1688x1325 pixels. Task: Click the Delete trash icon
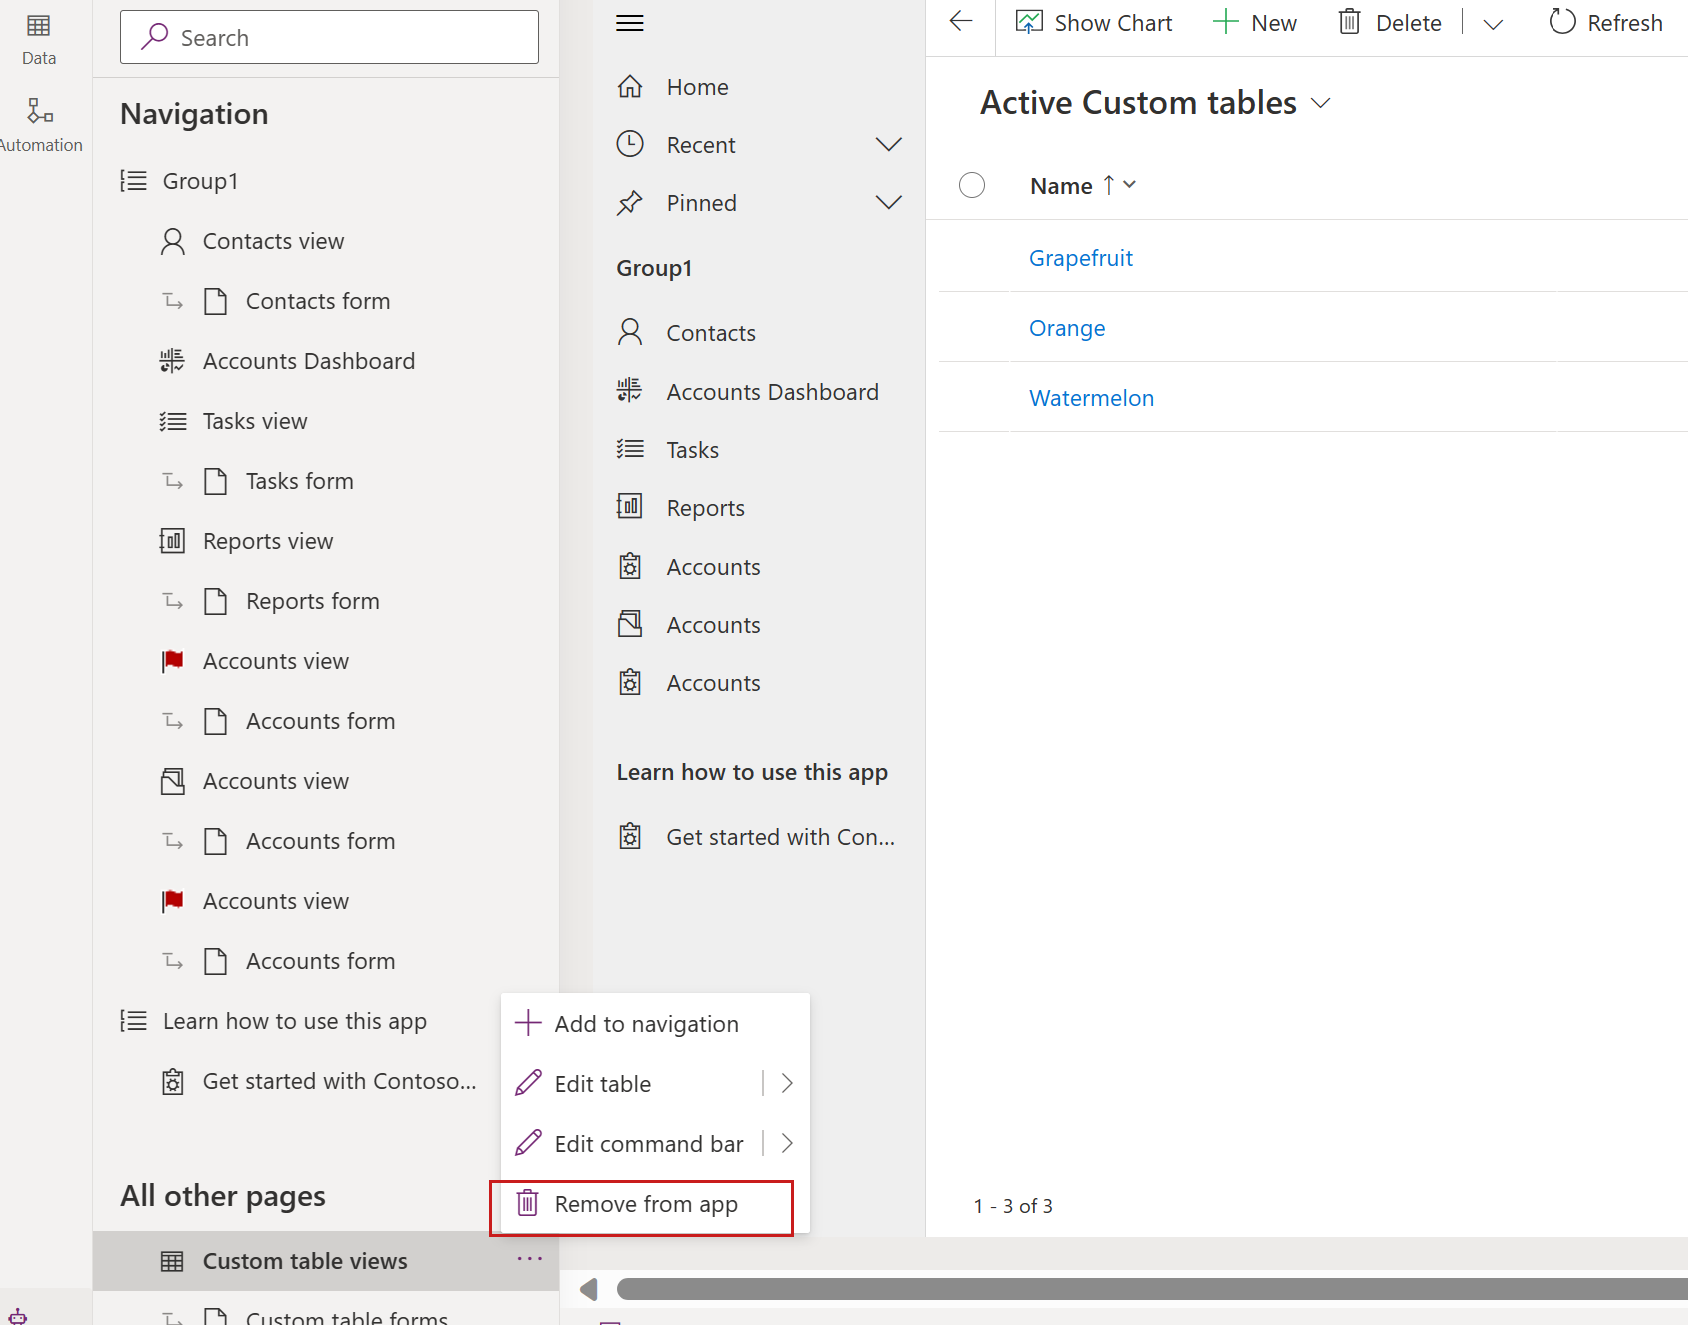pos(1350,22)
